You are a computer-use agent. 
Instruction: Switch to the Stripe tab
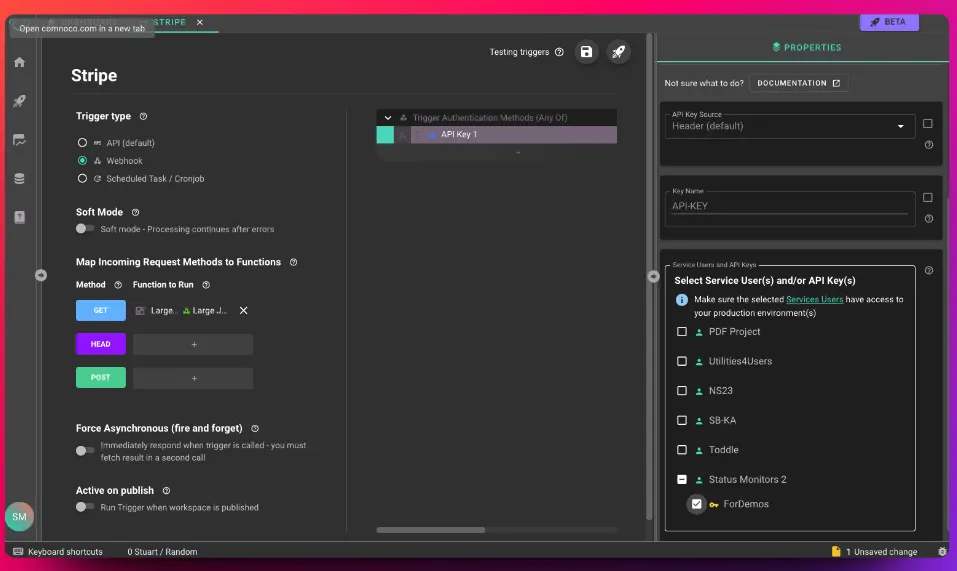[x=169, y=22]
